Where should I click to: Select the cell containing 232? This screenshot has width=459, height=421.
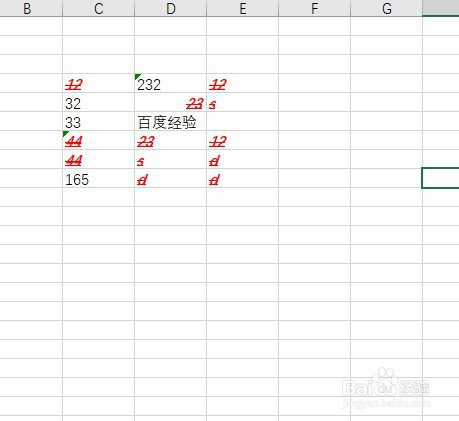click(x=170, y=83)
